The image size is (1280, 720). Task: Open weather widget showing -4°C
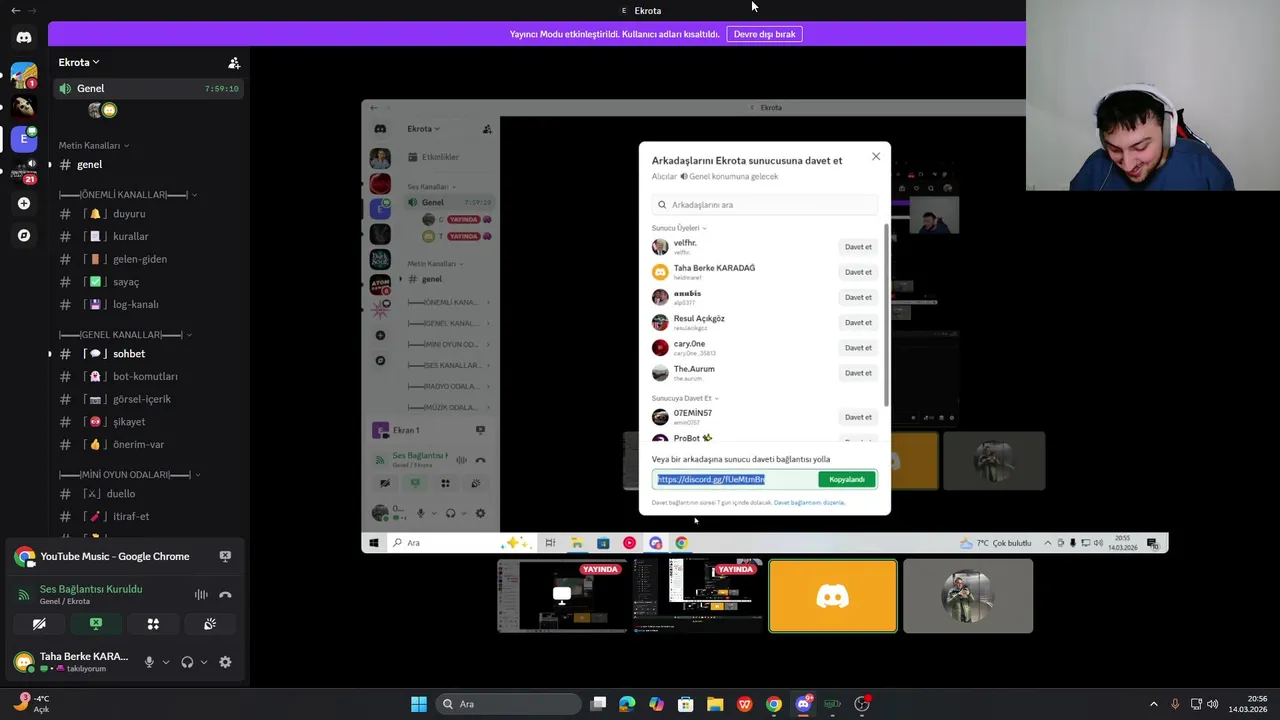pyautogui.click(x=30, y=703)
